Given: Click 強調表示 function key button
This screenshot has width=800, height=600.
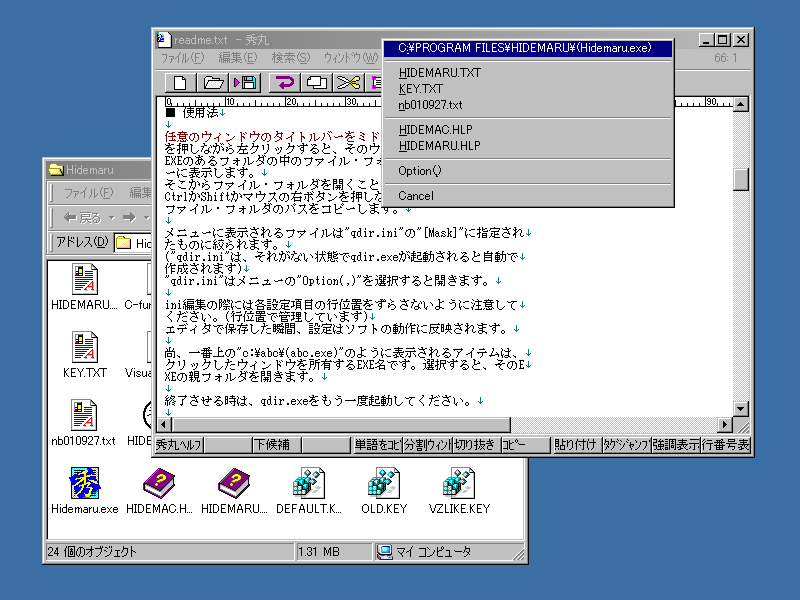Looking at the screenshot, I should [676, 445].
